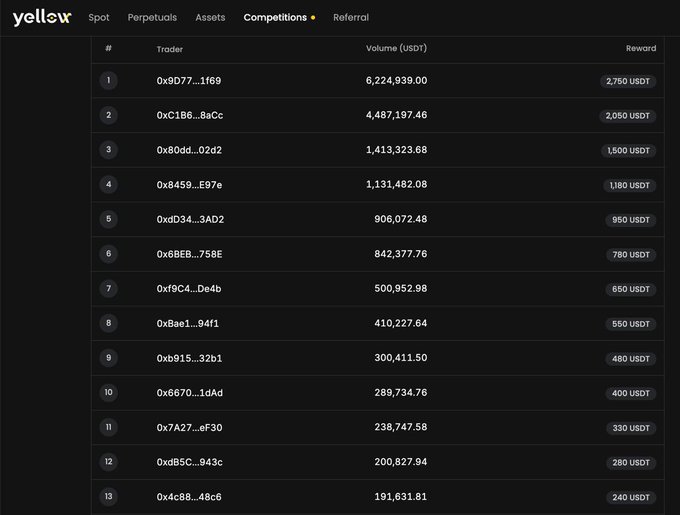
Task: Switch to the Spot tab
Action: pyautogui.click(x=99, y=18)
